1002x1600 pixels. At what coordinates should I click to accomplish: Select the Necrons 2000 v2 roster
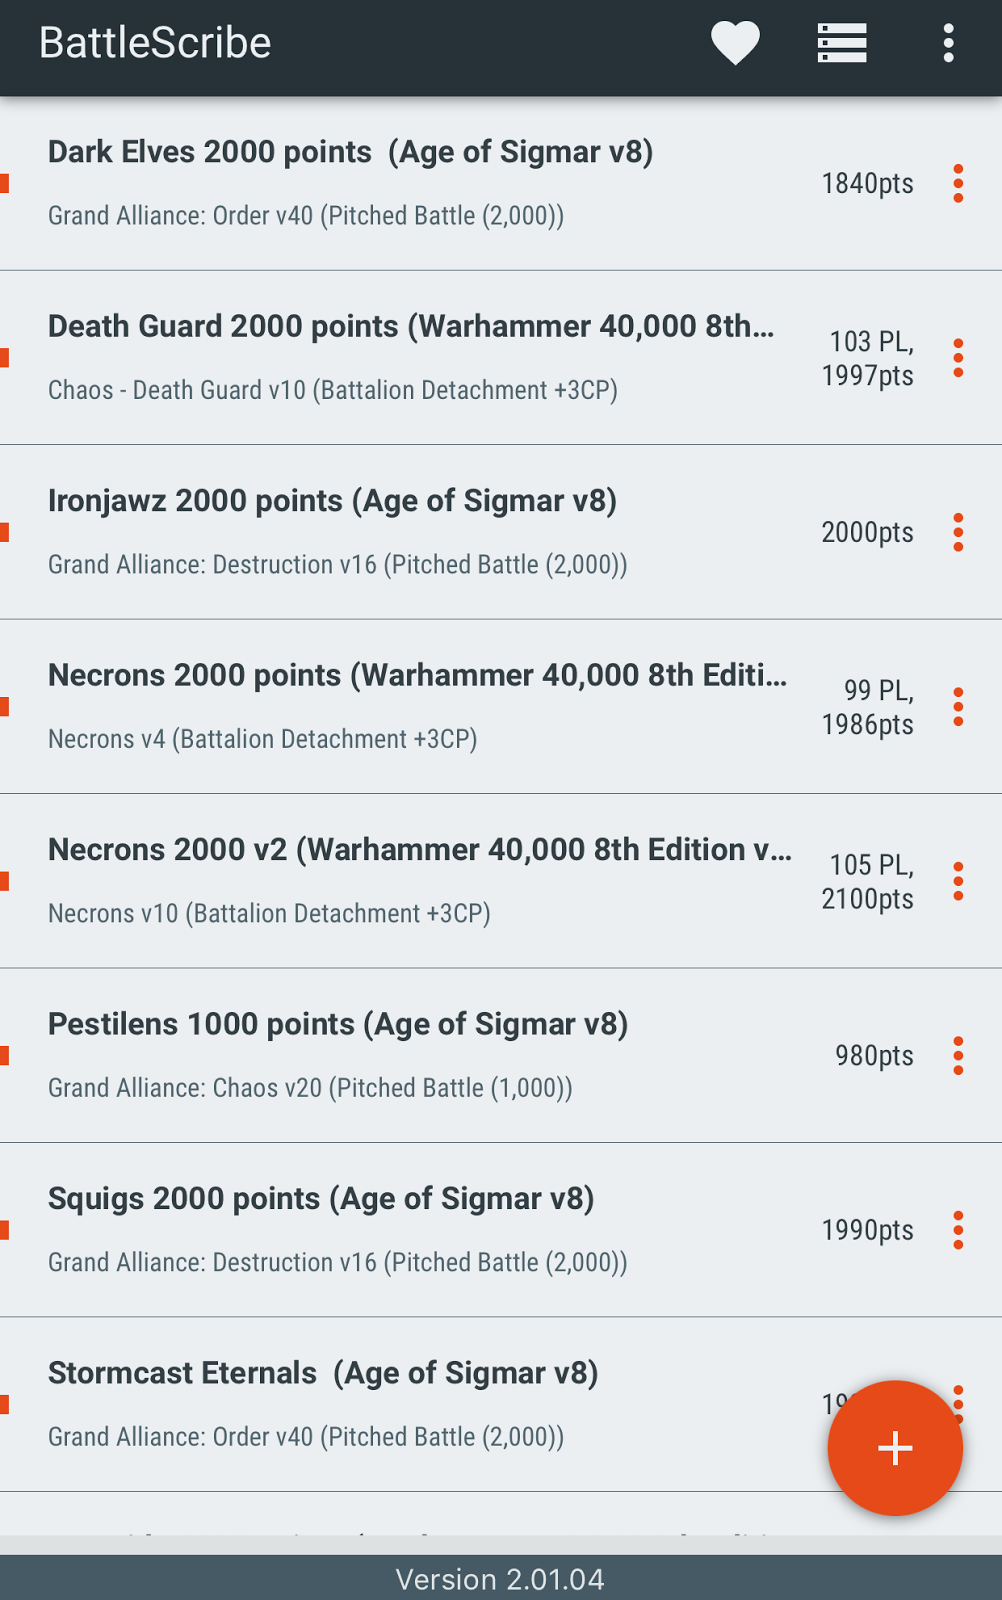click(x=400, y=881)
